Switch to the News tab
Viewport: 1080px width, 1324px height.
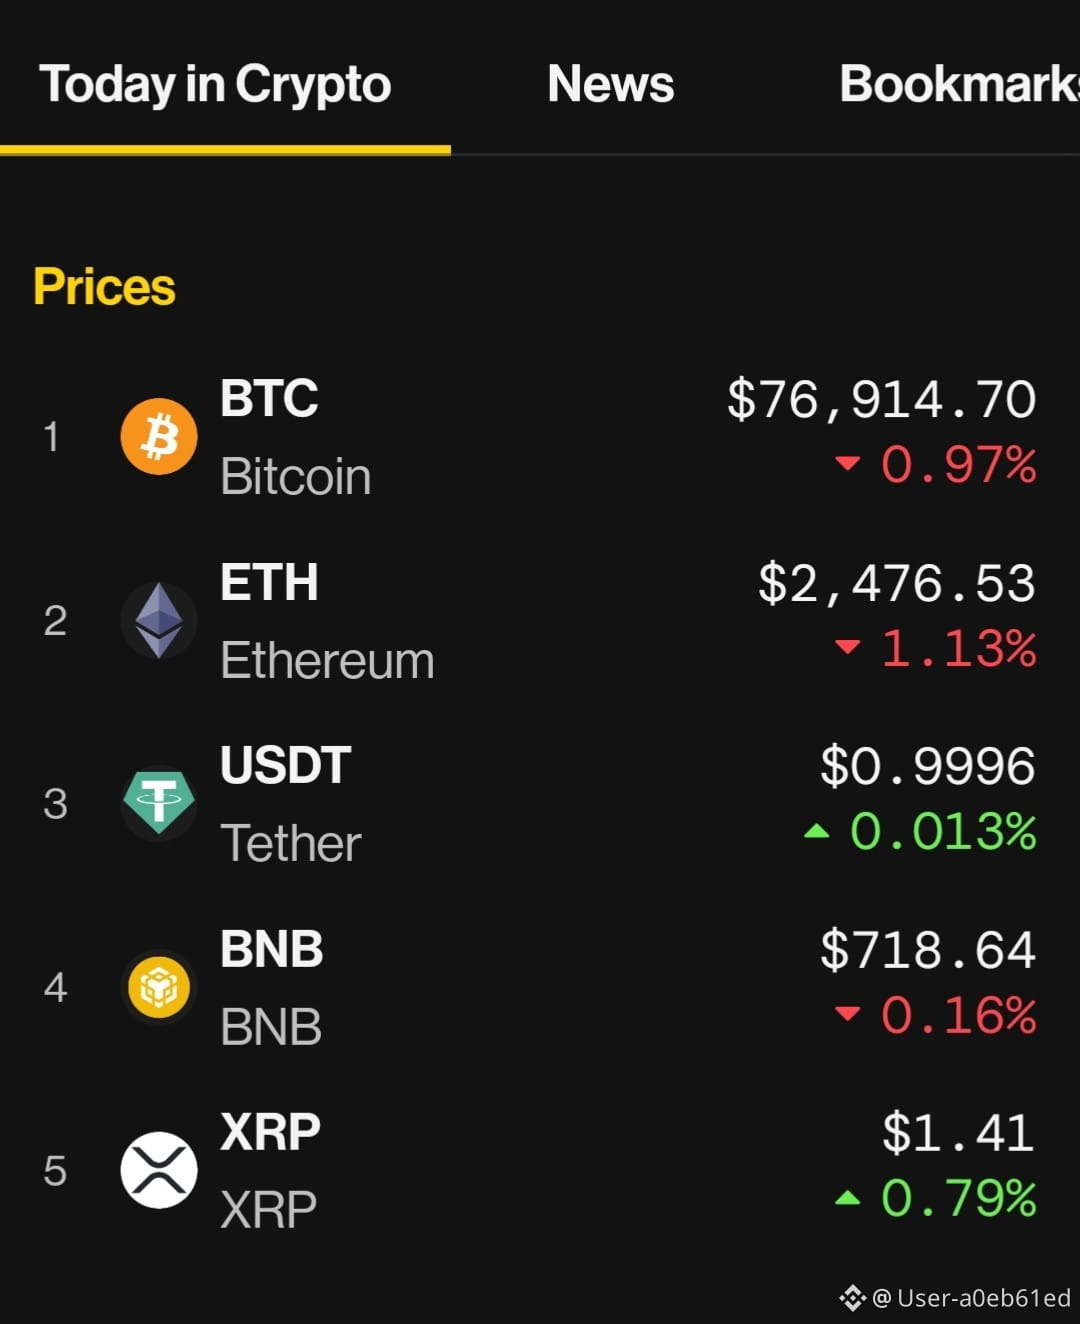(611, 84)
